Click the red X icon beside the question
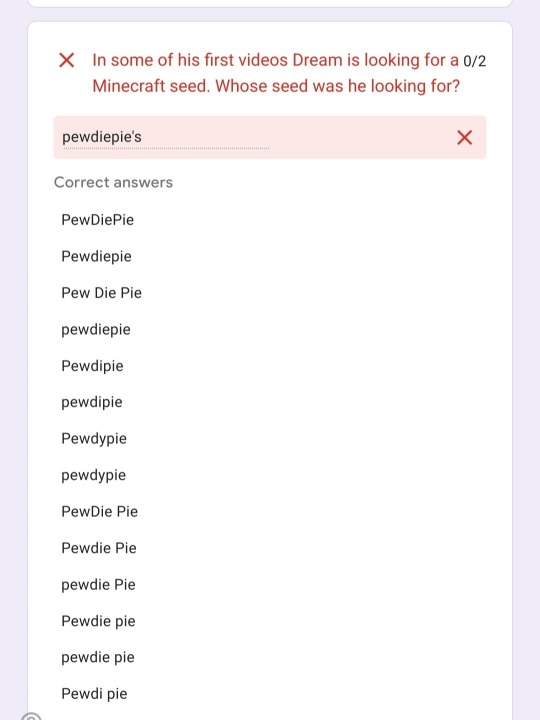 [67, 60]
